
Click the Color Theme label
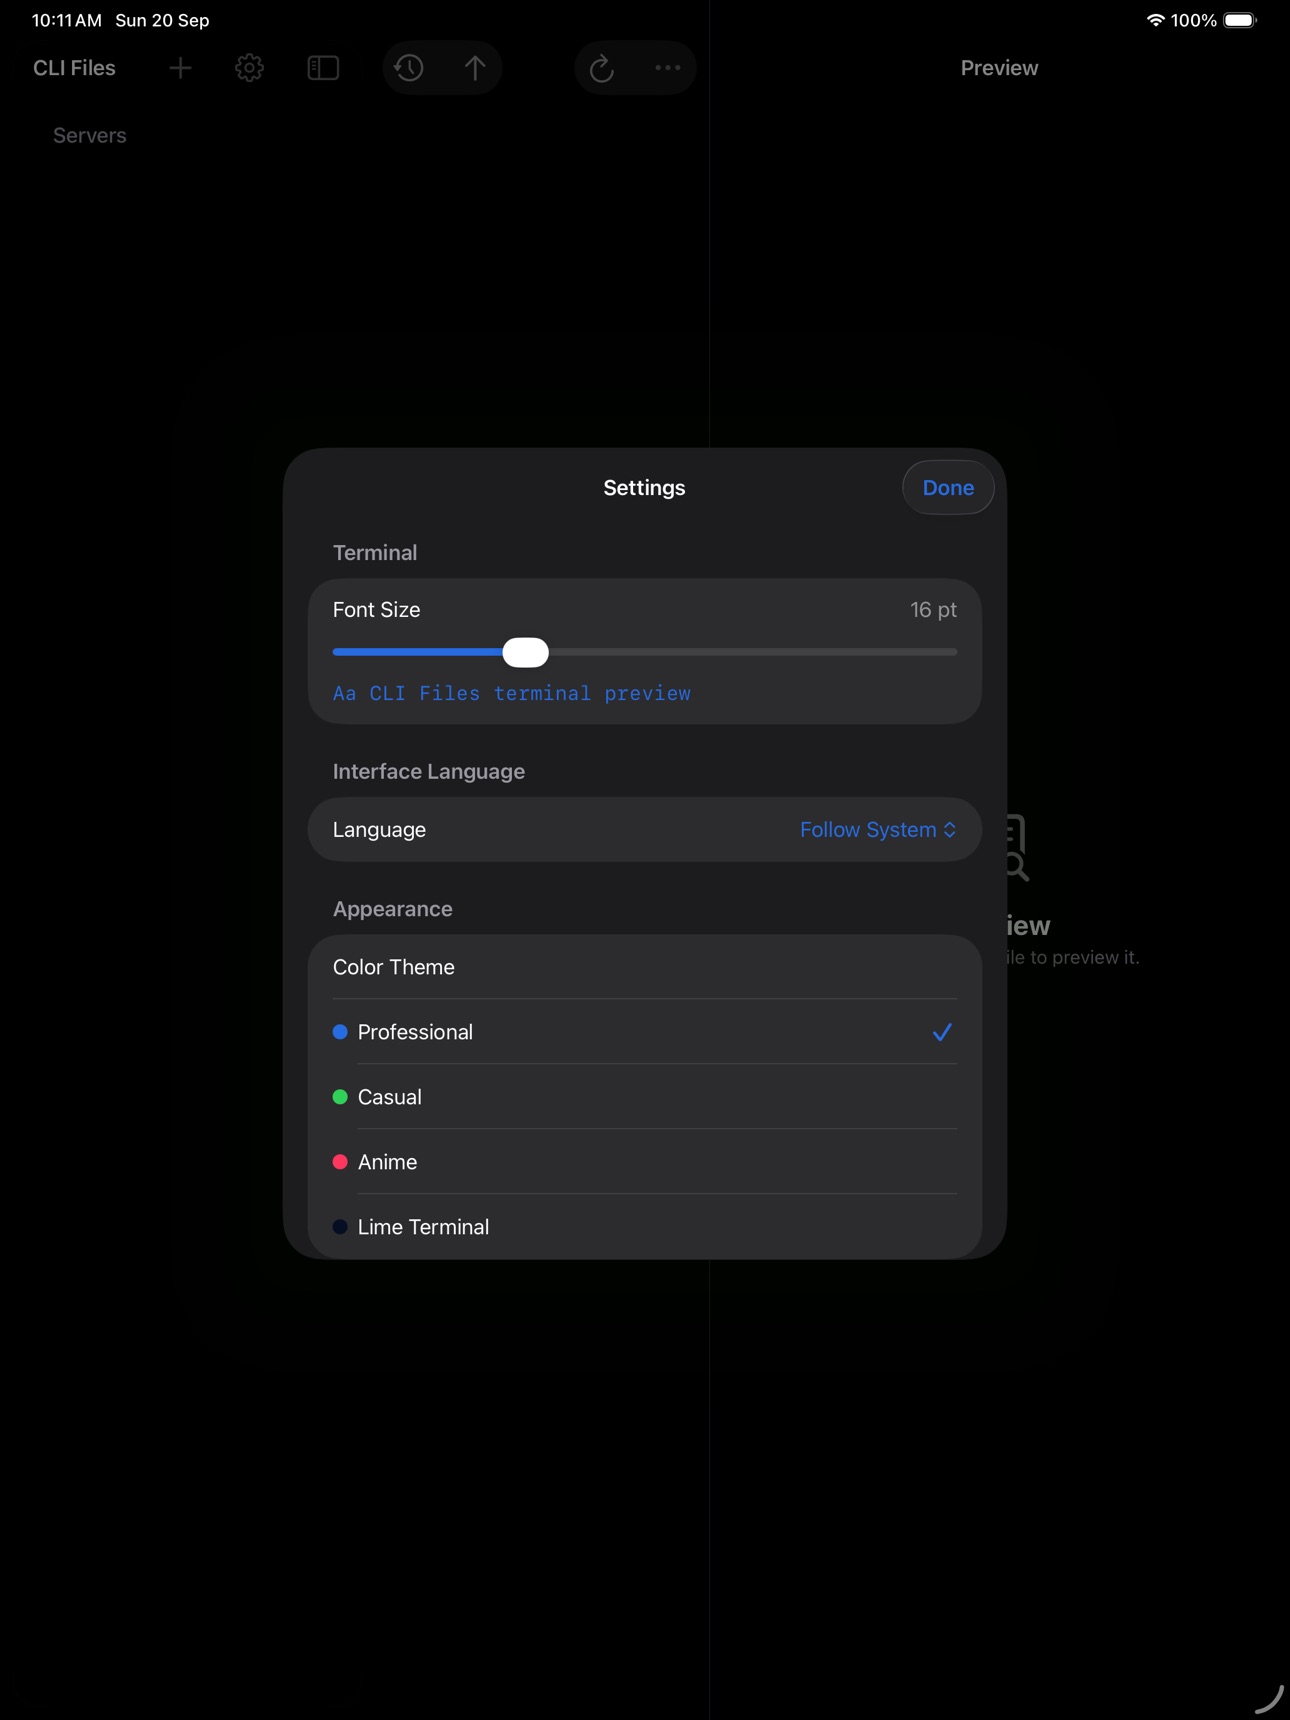pos(394,967)
